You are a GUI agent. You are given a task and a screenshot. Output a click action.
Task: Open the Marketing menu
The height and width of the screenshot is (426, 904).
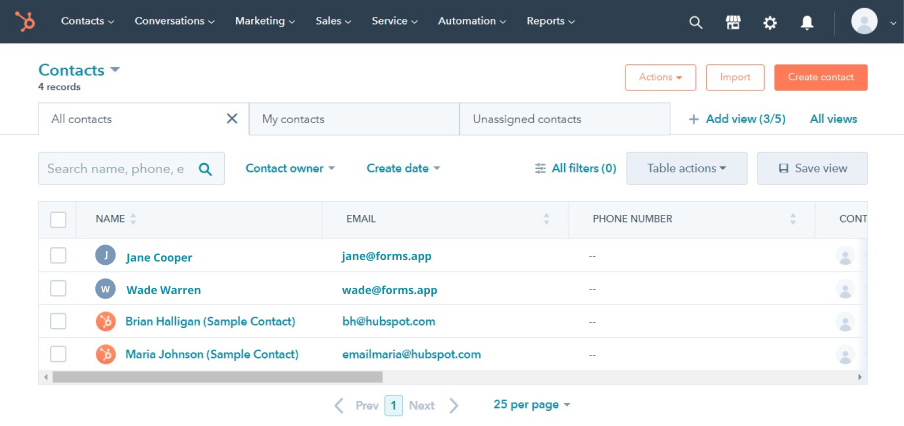pos(265,21)
